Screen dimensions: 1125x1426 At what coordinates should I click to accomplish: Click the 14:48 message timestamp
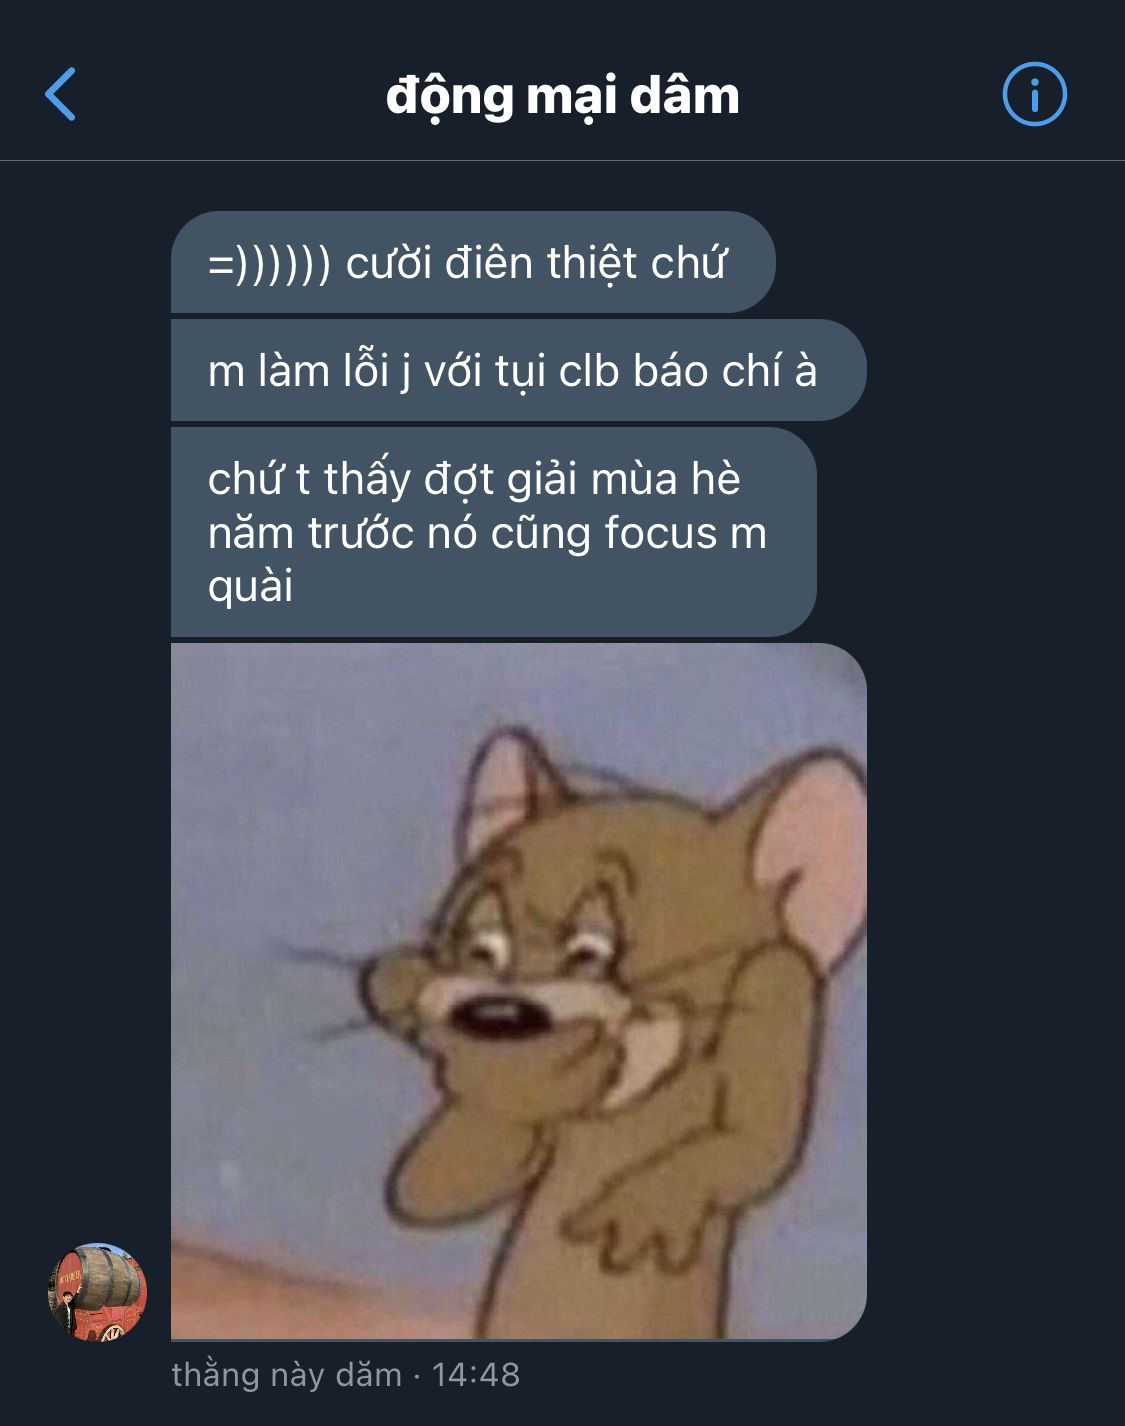(x=476, y=1375)
